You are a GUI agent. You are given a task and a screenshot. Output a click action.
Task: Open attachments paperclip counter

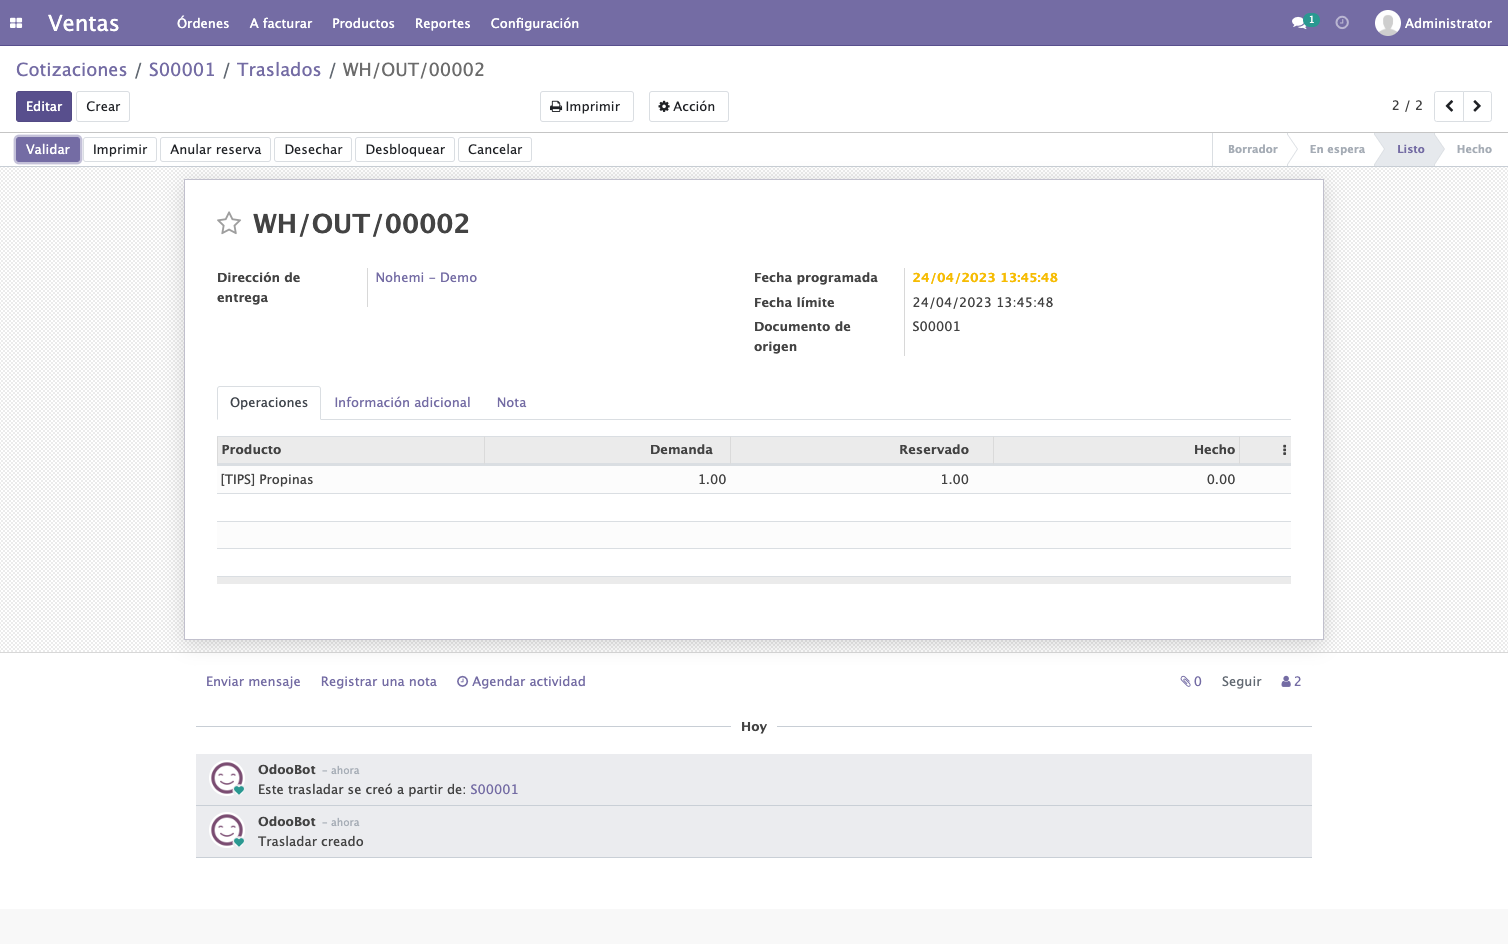tap(1191, 682)
